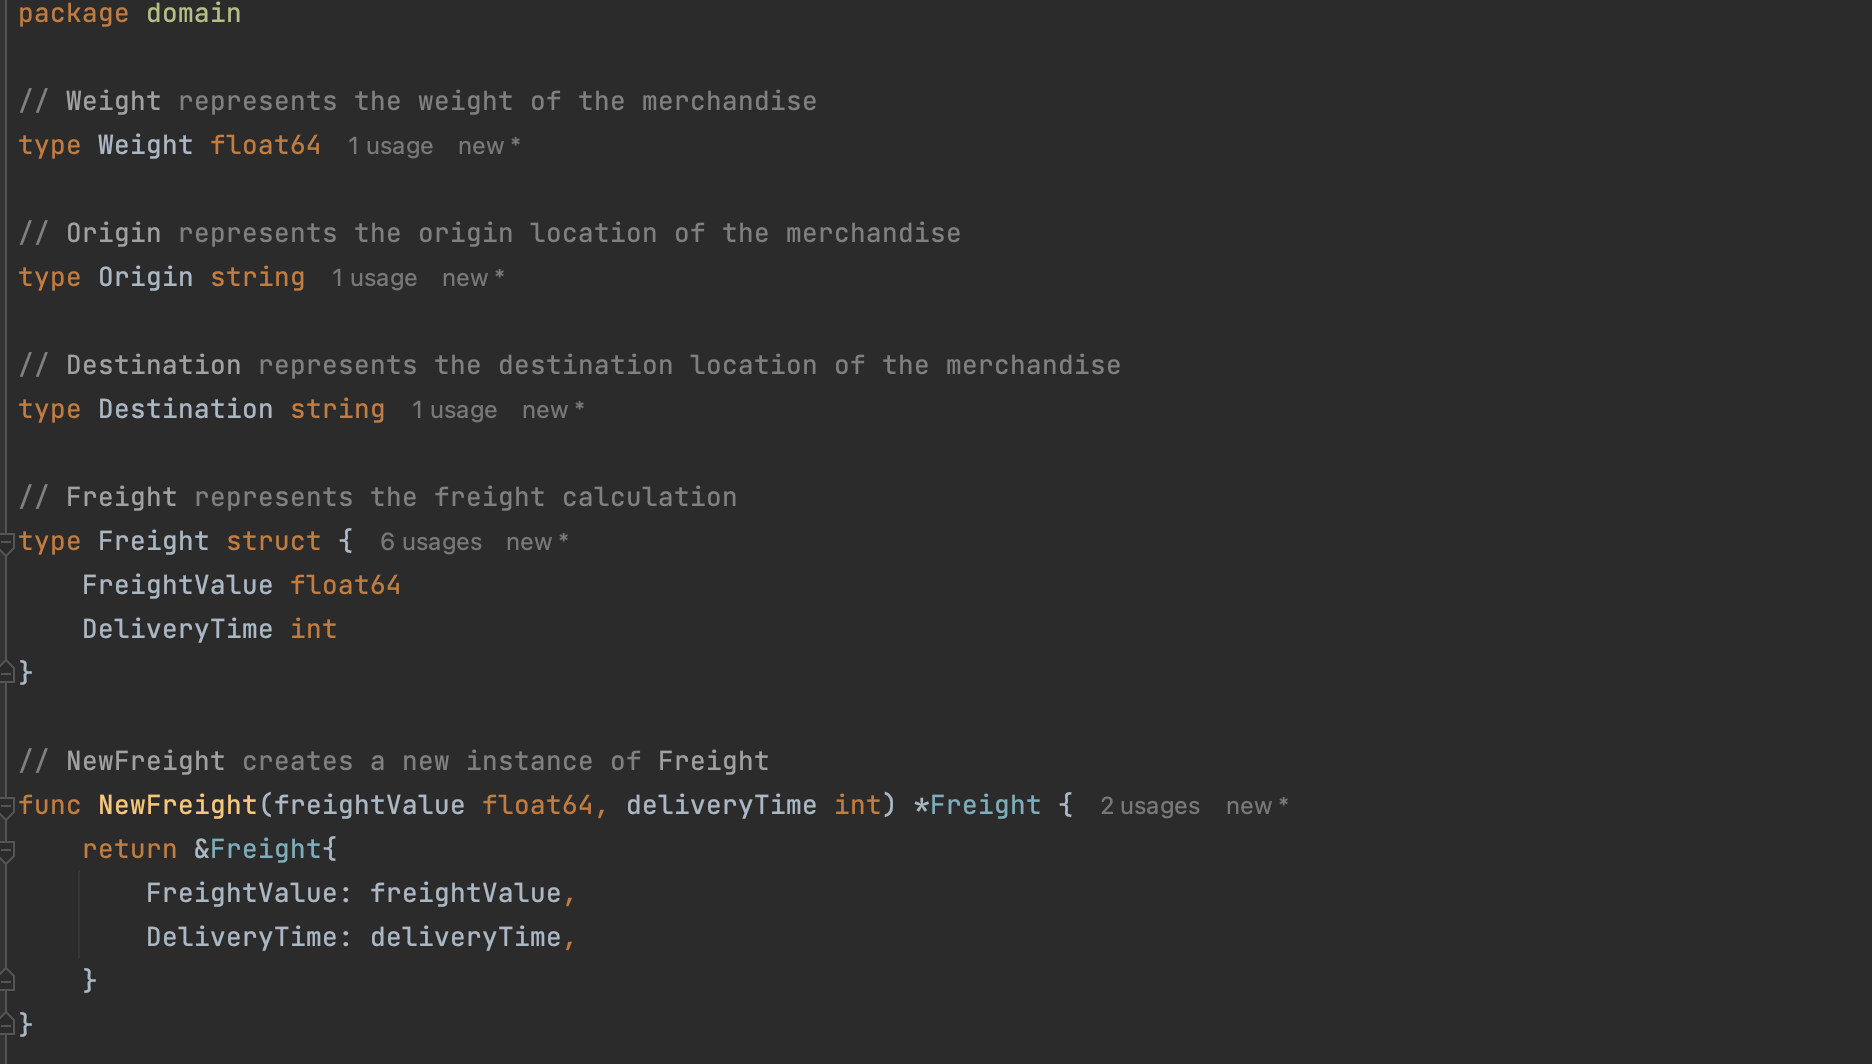Open the '1 usage' hint next to Weight type
The height and width of the screenshot is (1064, 1872).
390,146
